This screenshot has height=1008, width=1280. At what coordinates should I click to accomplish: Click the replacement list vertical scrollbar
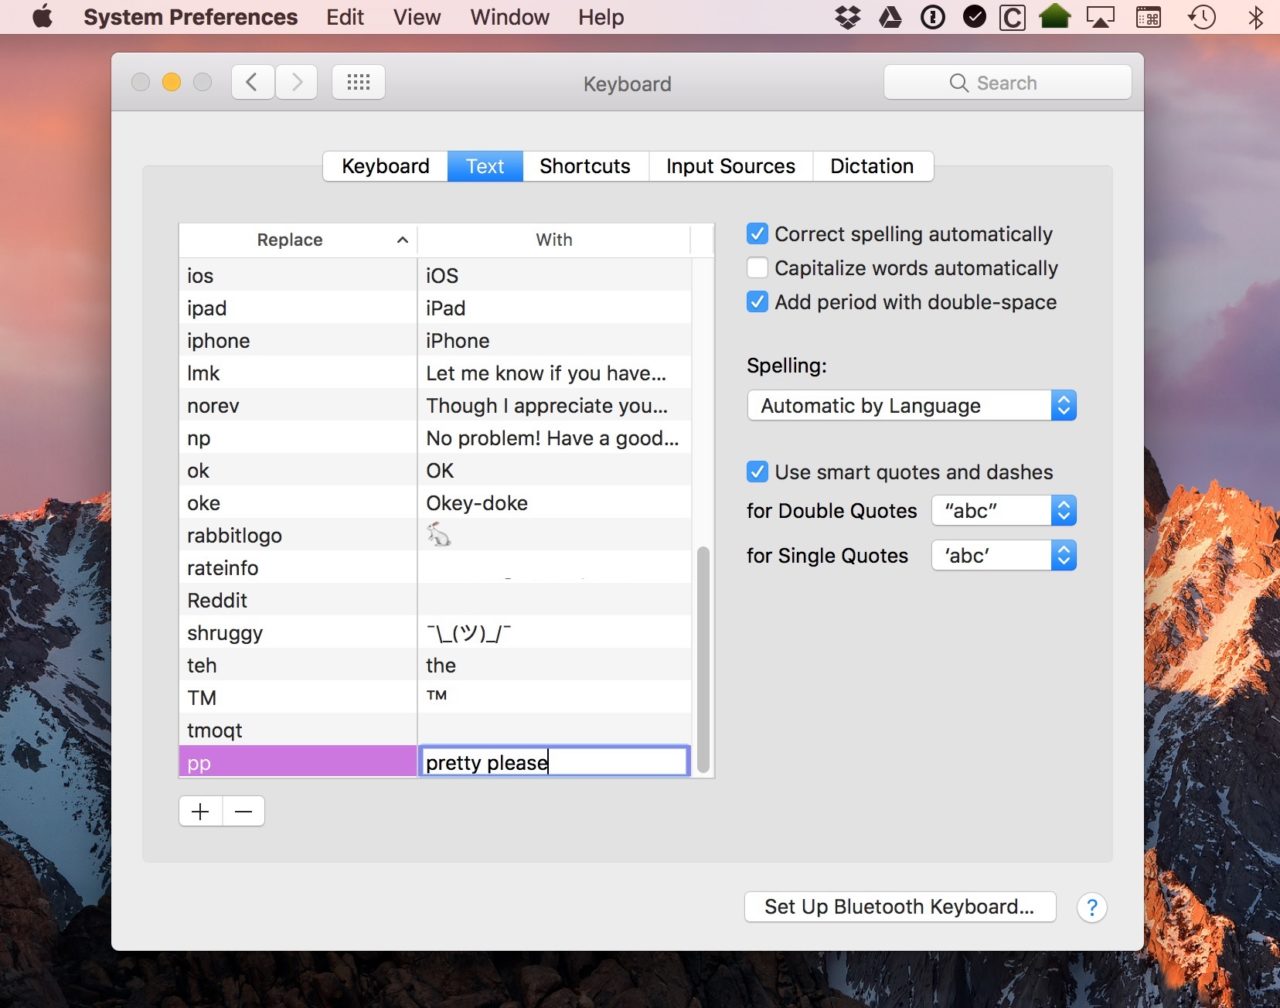pyautogui.click(x=703, y=660)
